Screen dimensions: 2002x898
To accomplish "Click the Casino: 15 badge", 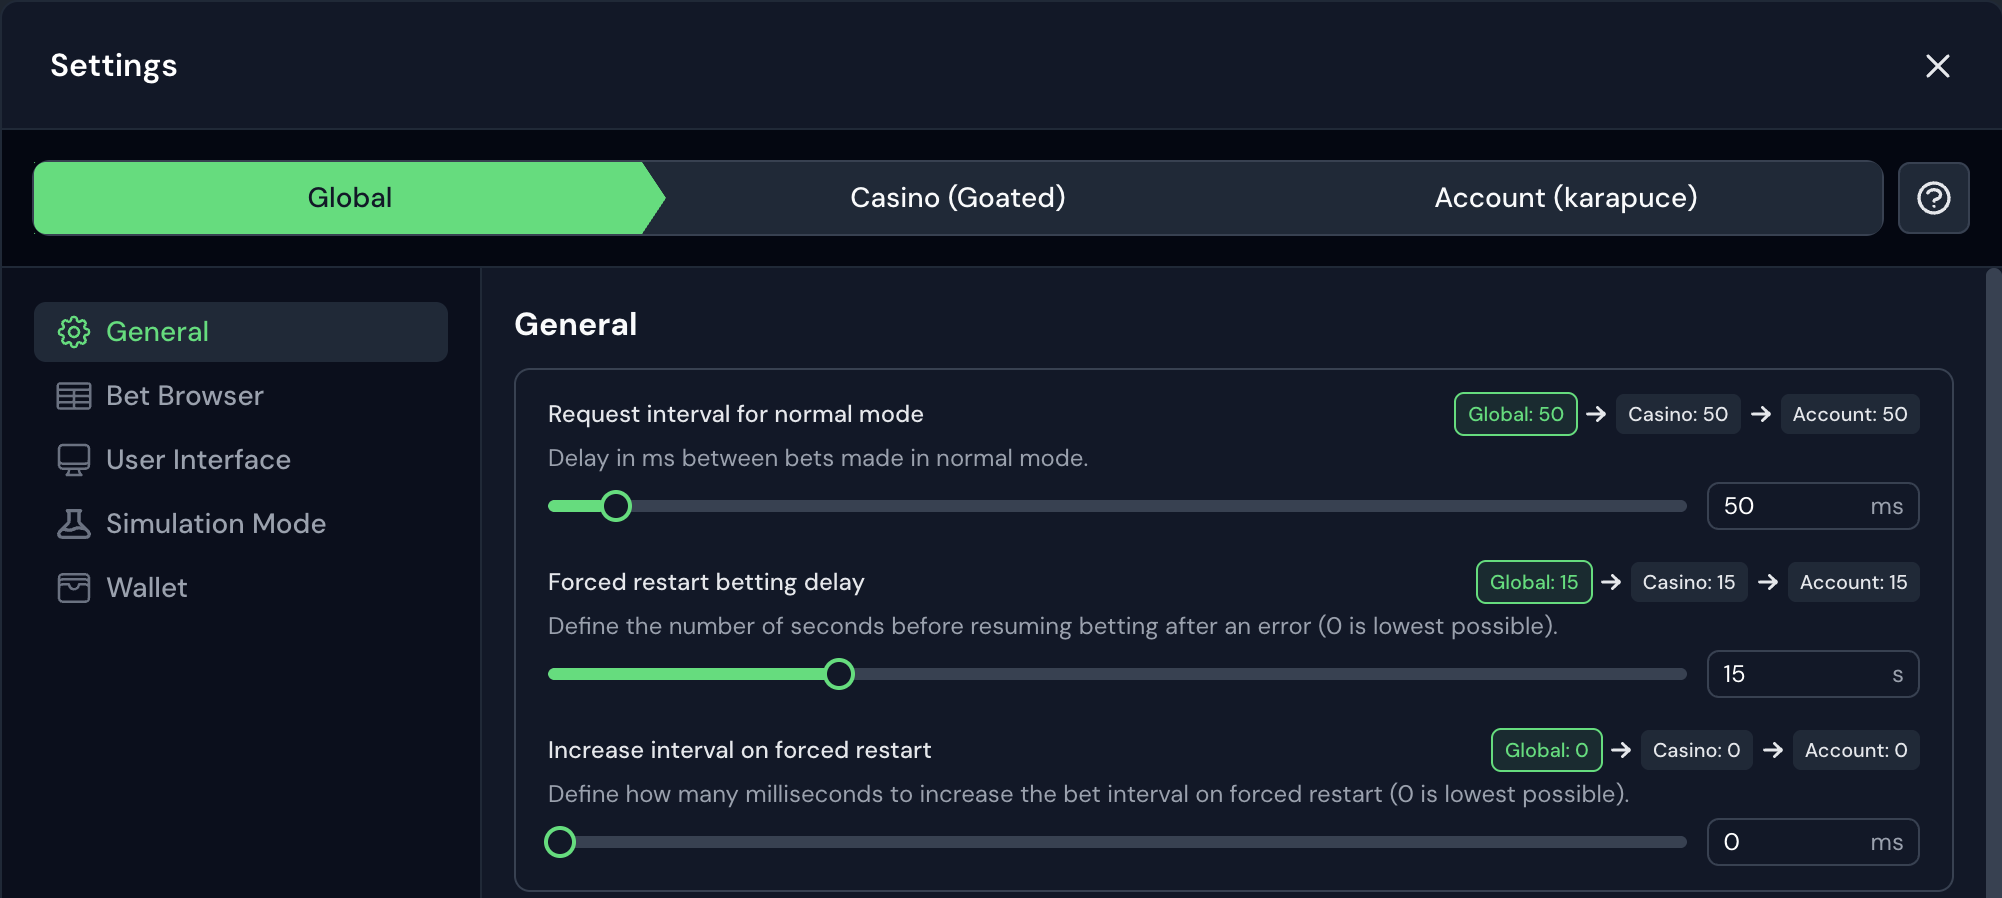I will click(x=1688, y=582).
